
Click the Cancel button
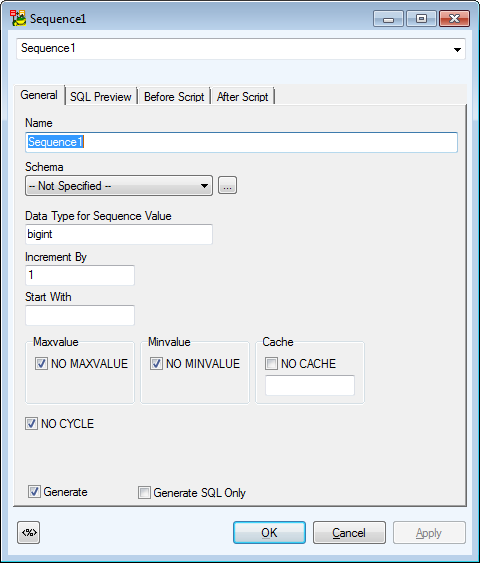[x=349, y=532]
